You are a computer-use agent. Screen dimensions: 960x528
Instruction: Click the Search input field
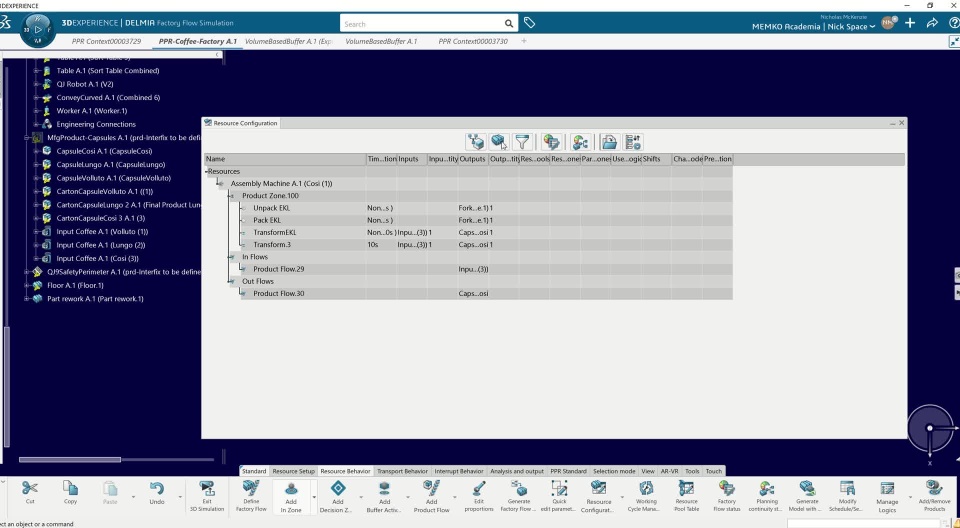[x=422, y=24]
